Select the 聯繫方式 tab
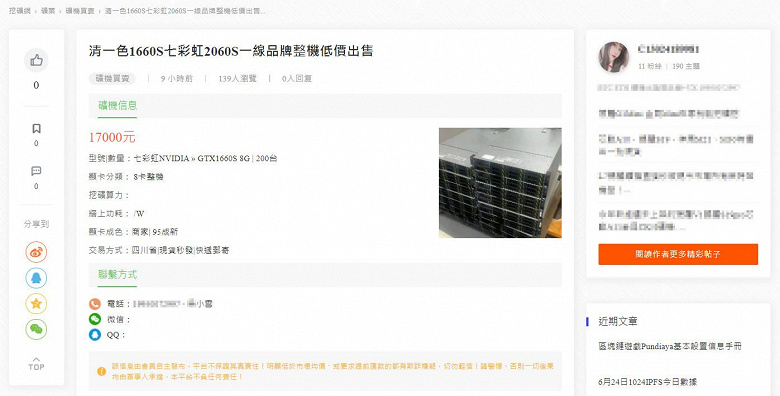This screenshot has width=780, height=396. (117, 275)
